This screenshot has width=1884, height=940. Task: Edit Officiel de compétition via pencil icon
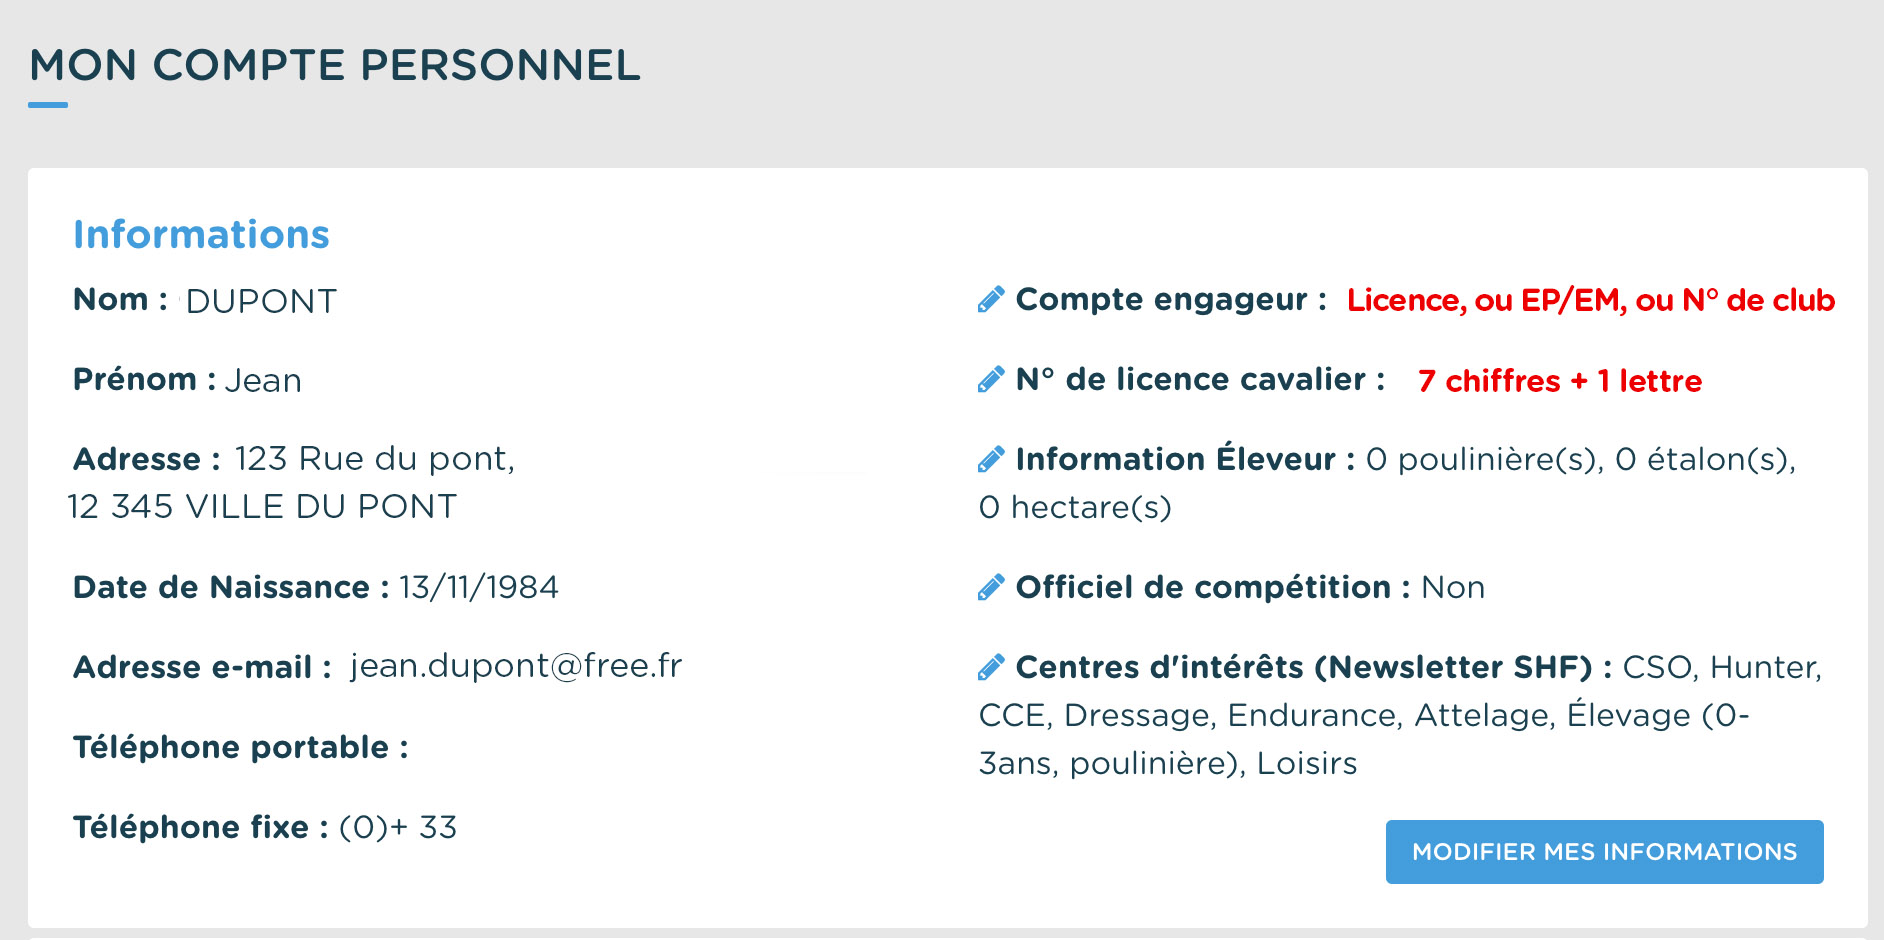991,588
